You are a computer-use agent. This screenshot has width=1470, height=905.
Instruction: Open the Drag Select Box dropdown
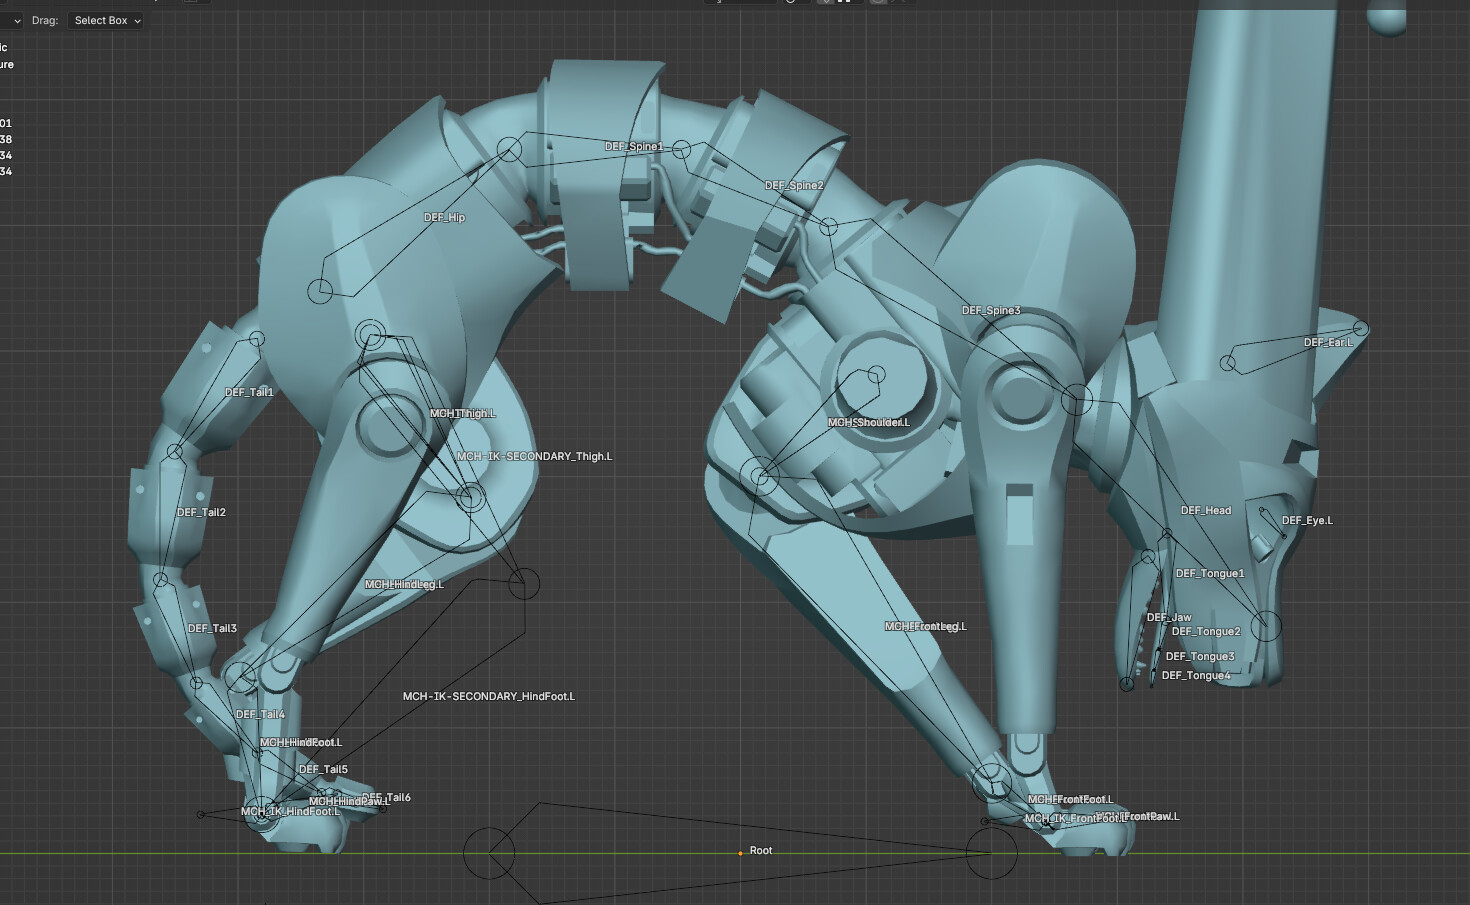tap(106, 20)
